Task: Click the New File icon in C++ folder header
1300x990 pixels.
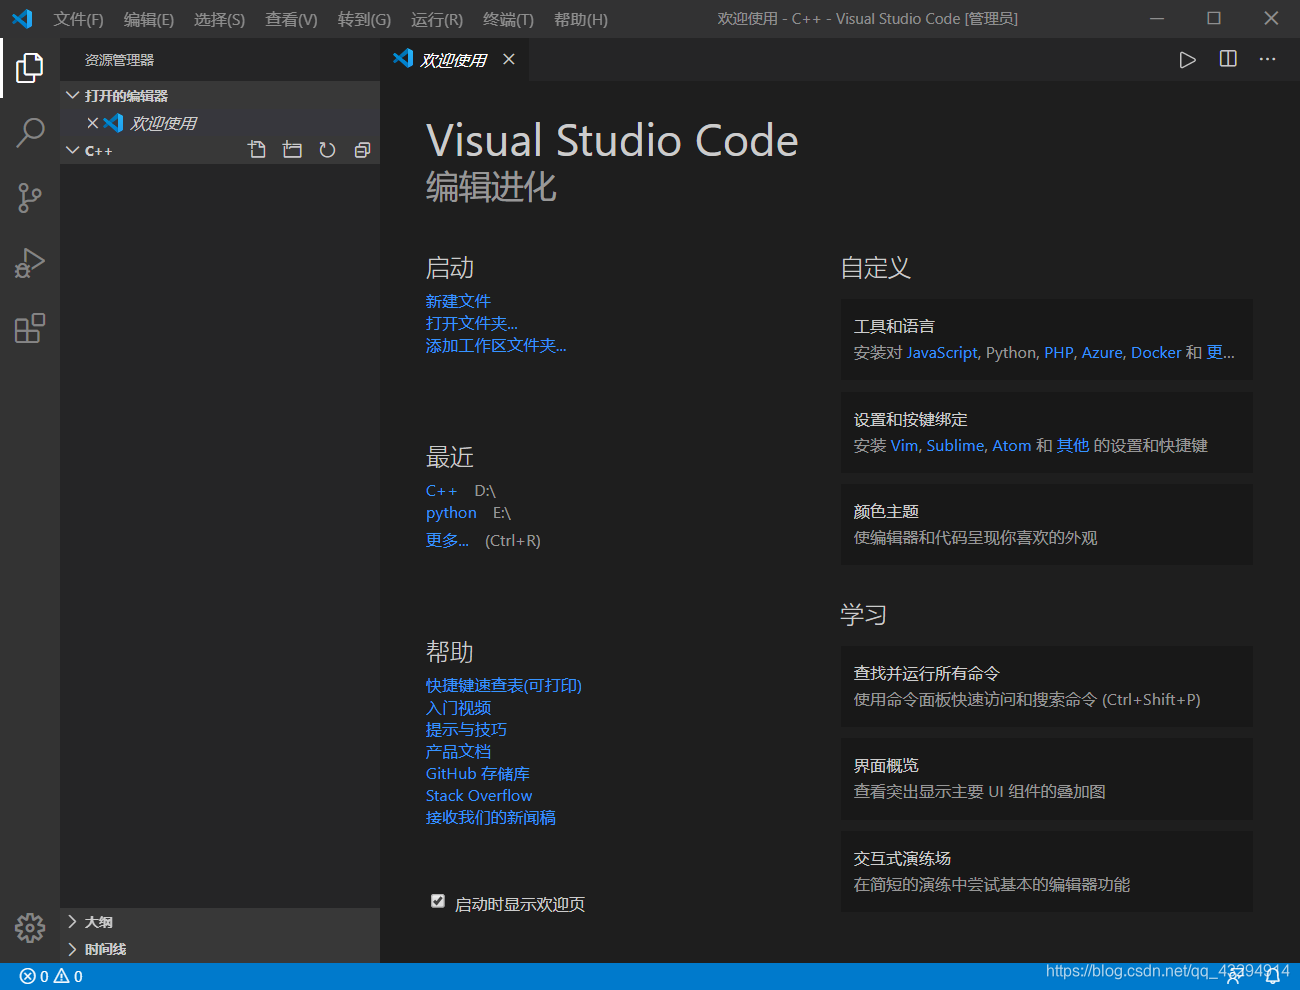Action: [x=257, y=150]
